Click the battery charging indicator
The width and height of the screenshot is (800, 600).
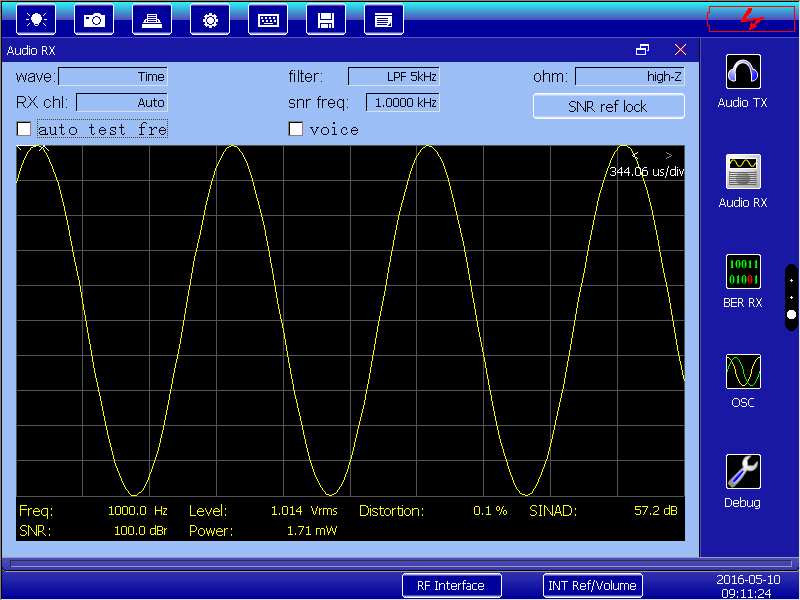point(751,19)
